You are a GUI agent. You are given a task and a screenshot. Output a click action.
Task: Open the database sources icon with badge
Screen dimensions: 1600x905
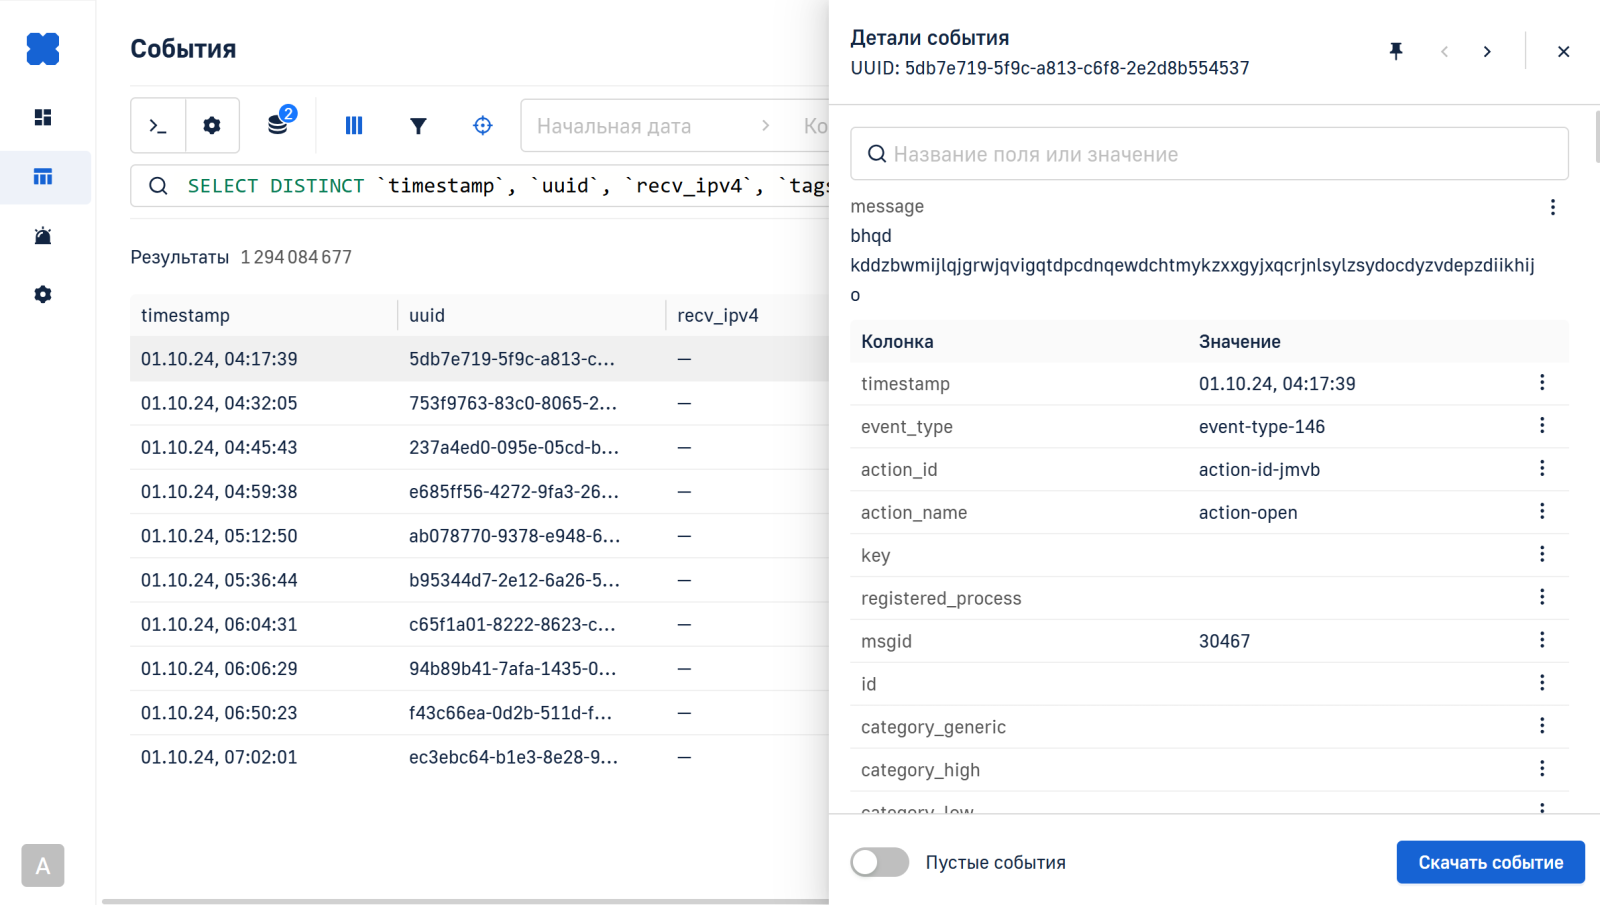point(279,124)
